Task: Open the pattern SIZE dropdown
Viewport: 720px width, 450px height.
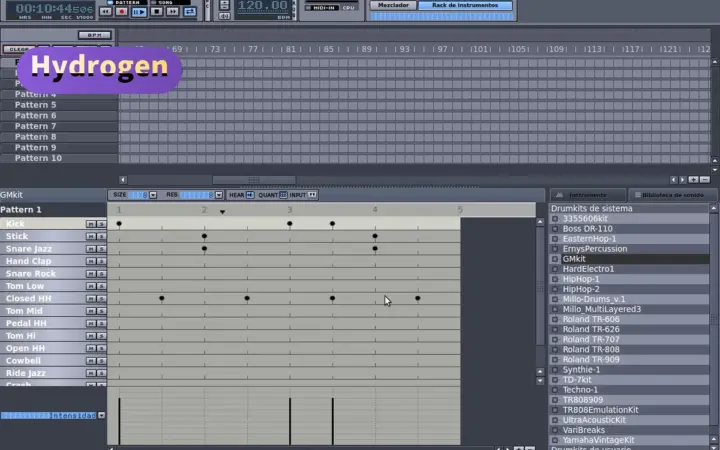Action: pyautogui.click(x=153, y=195)
